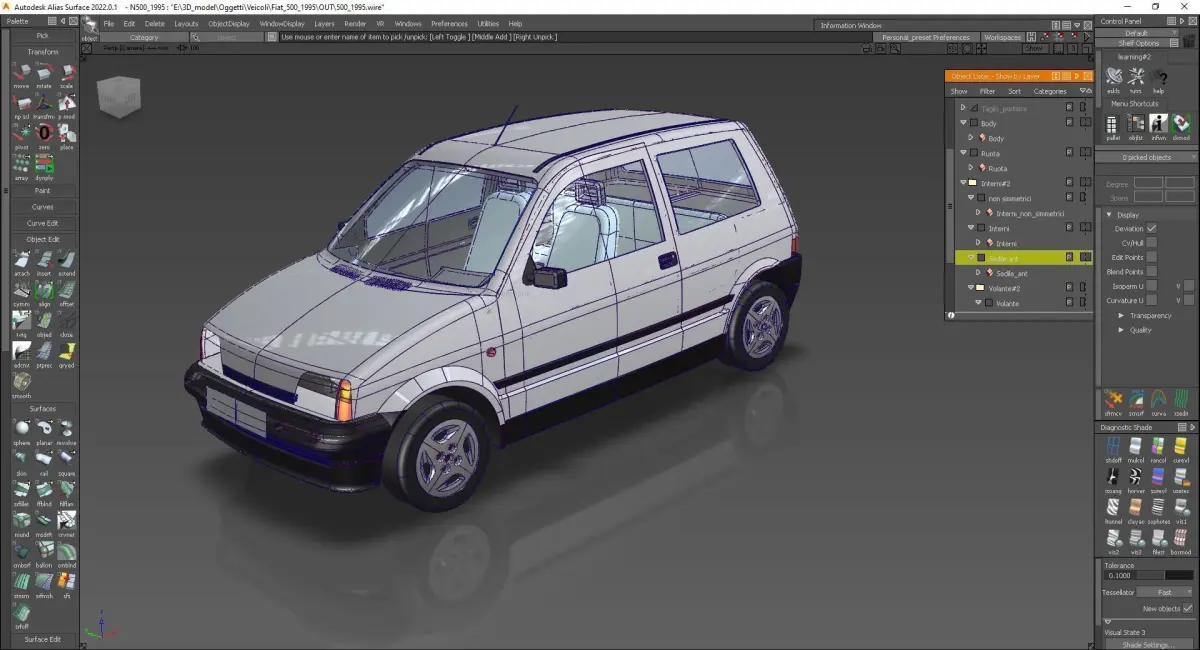Toggle the Deviation display checkbox
This screenshot has width=1200, height=650.
tap(1152, 229)
